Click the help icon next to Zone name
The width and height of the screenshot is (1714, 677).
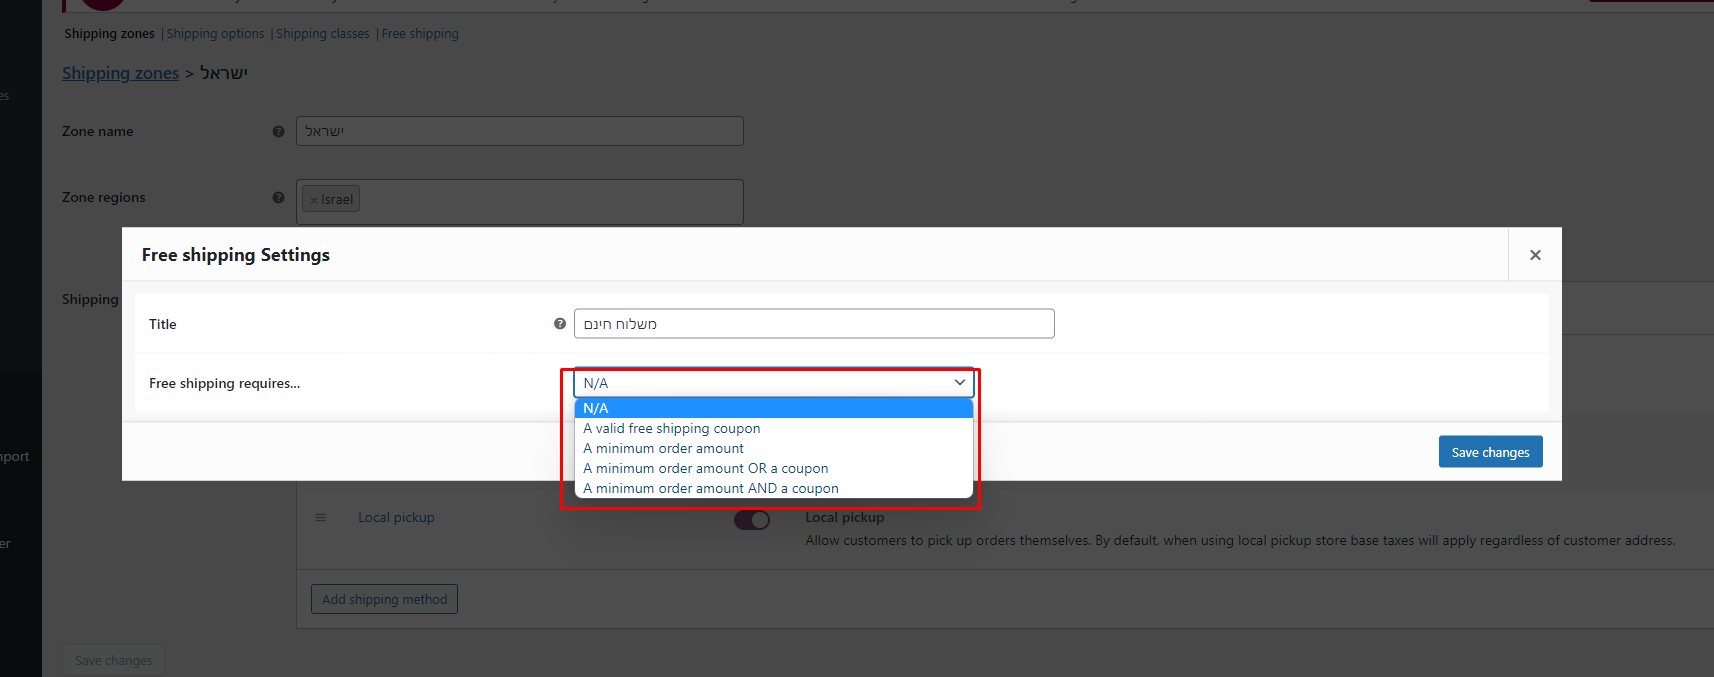pos(278,131)
